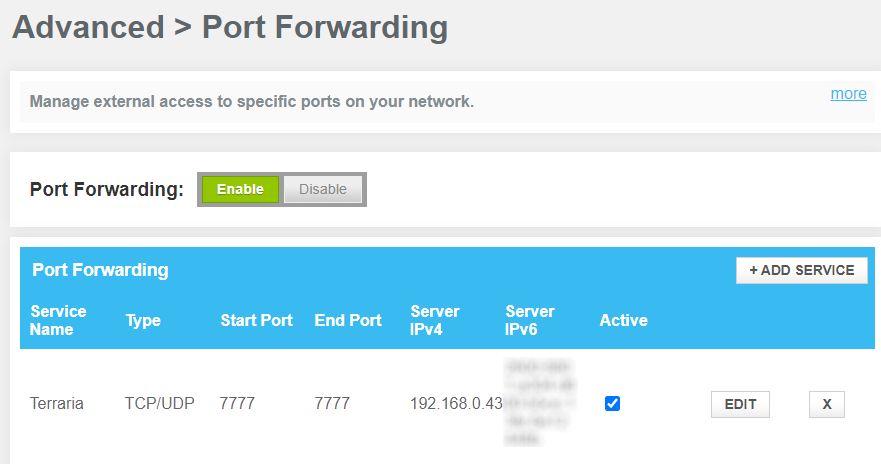Click the + ADD SERVICE button
The width and height of the screenshot is (881, 464).
[801, 270]
